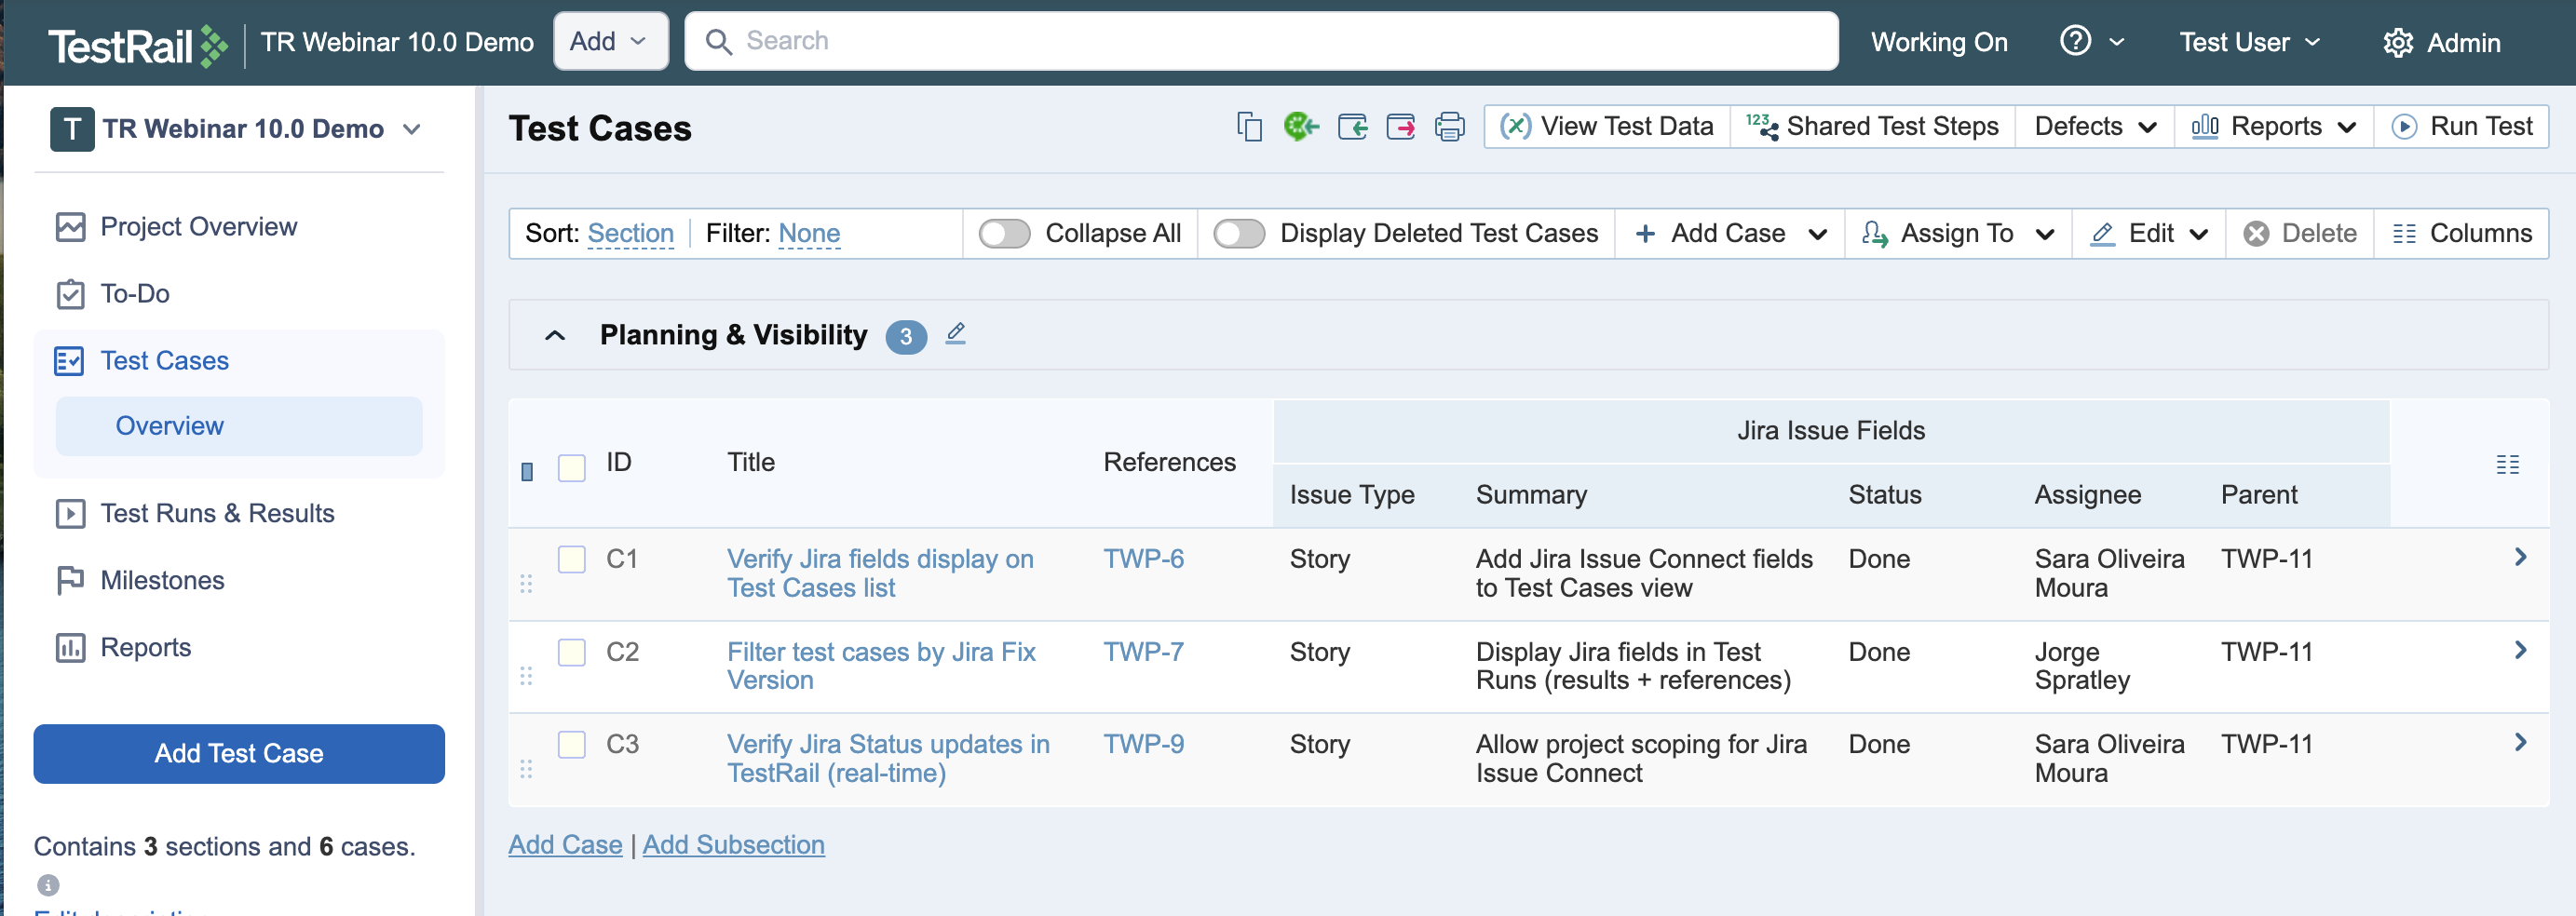Click the pencil icon next to Planning & Visibility
The image size is (2576, 916).
[955, 333]
